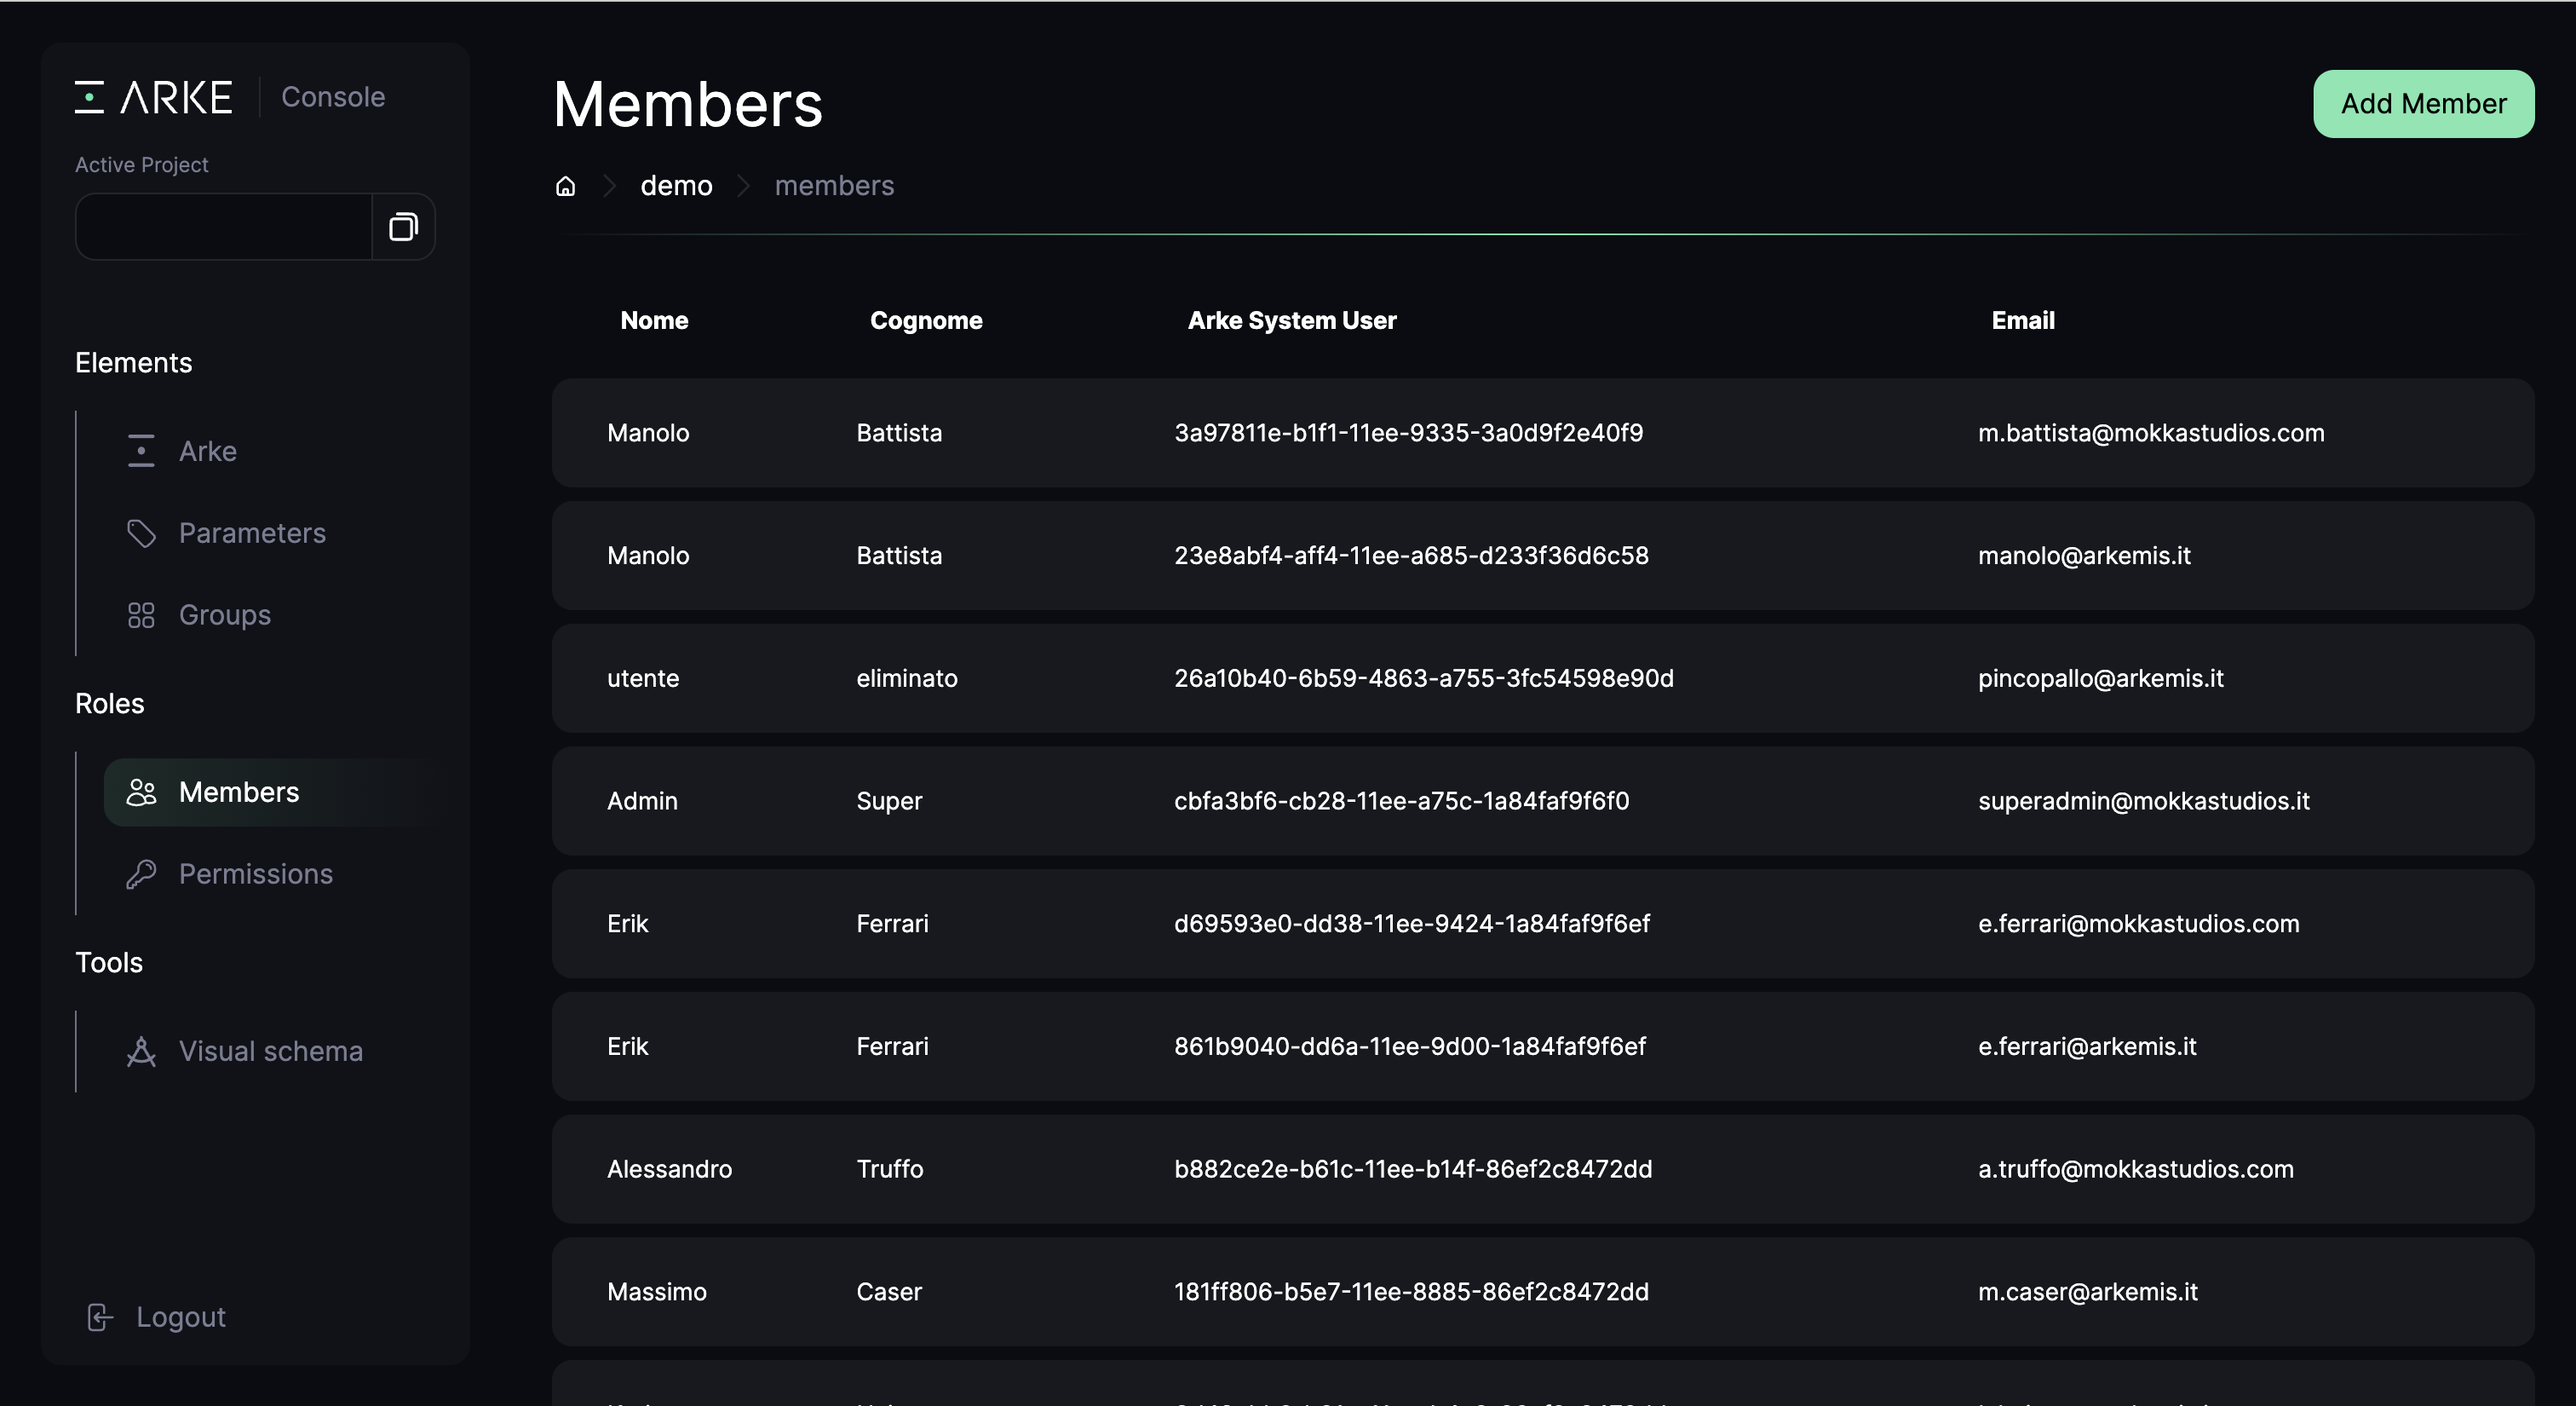Click the tag icon beside Parameters
The width and height of the screenshot is (2576, 1406).
[141, 533]
